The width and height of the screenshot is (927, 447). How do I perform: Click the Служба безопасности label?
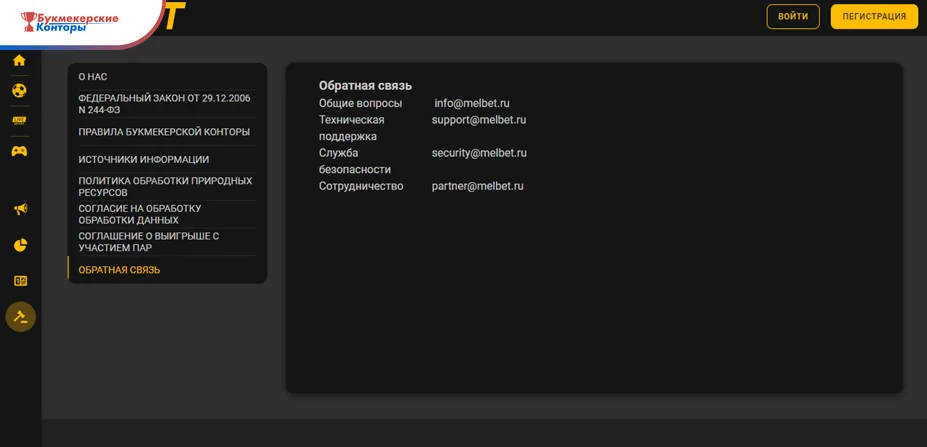(355, 161)
